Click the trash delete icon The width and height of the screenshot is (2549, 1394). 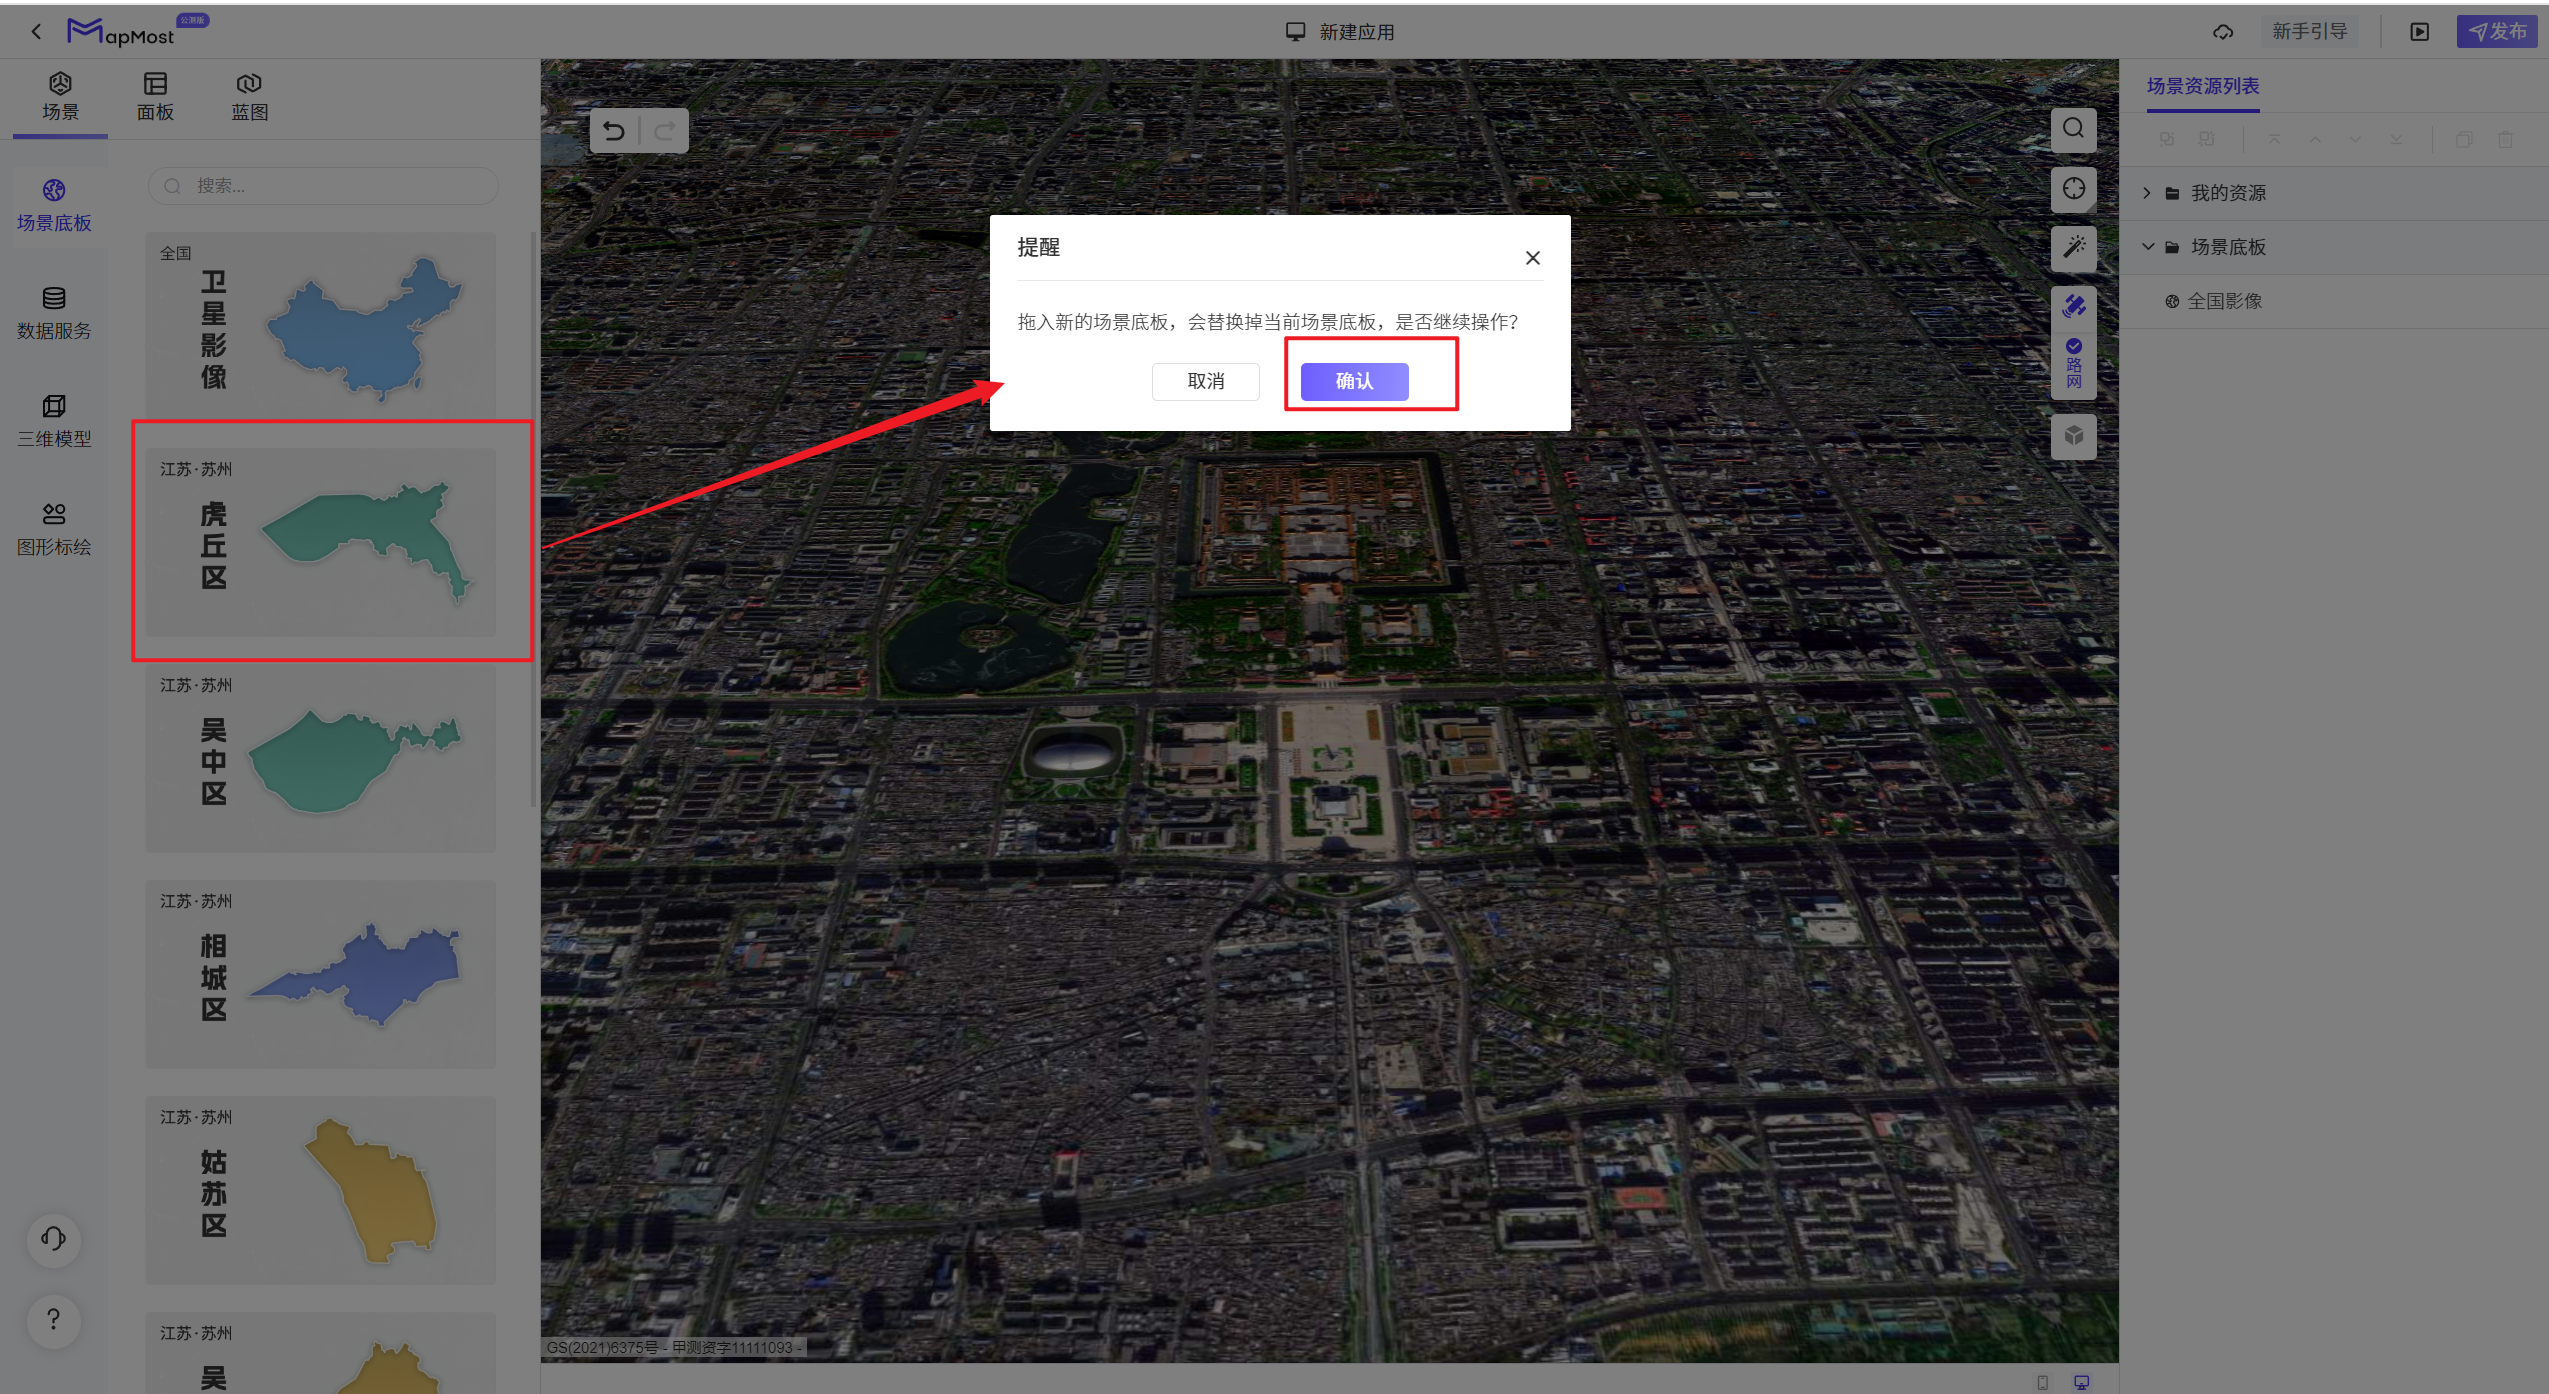(2505, 139)
